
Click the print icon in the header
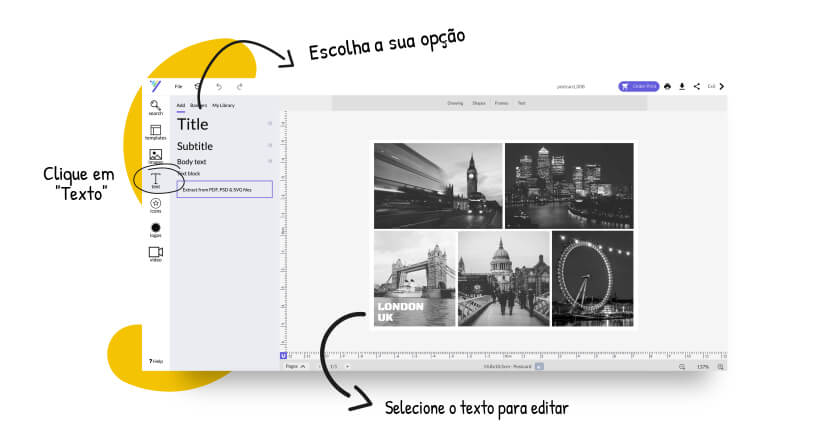click(x=668, y=86)
